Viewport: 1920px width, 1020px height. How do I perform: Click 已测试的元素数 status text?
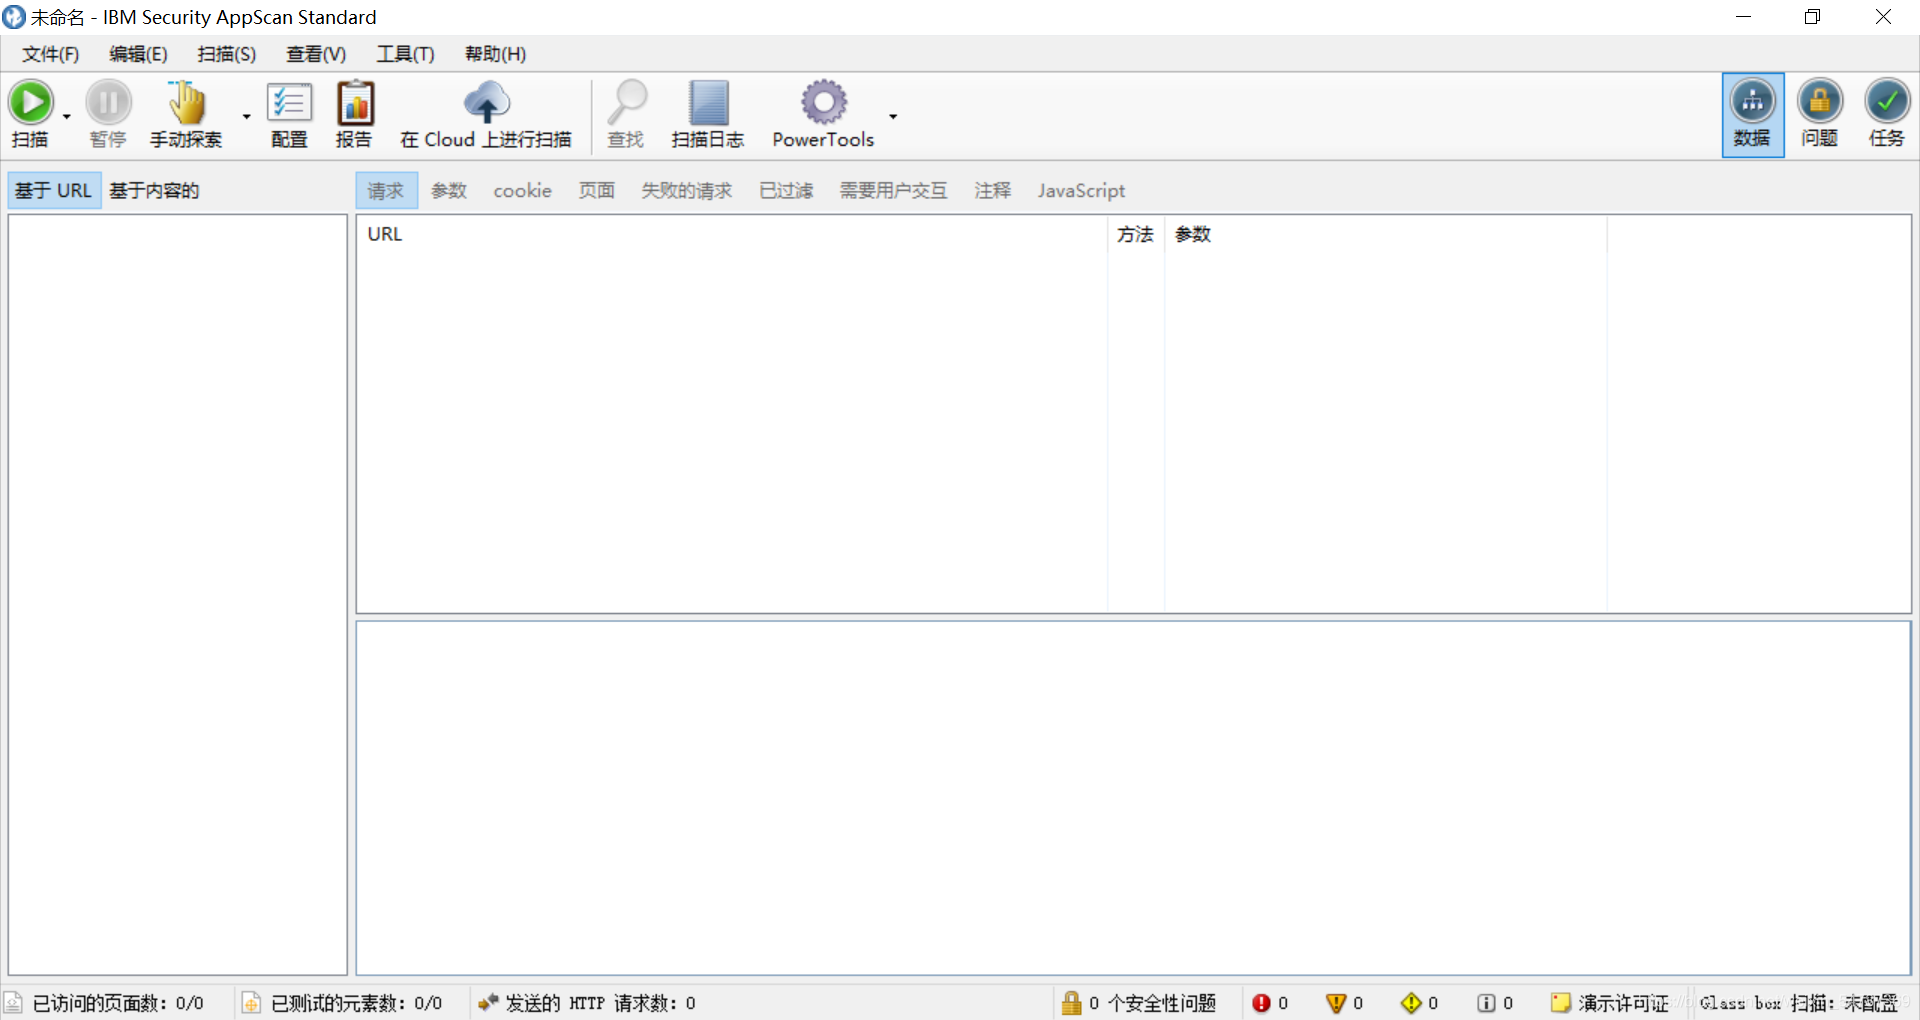click(x=356, y=1003)
